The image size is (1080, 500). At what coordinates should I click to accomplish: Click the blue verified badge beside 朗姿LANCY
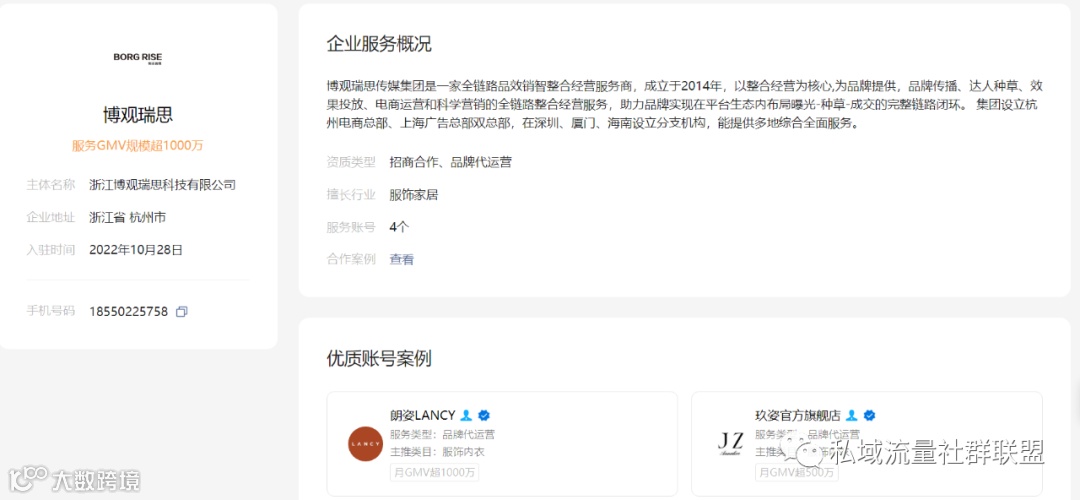484,415
